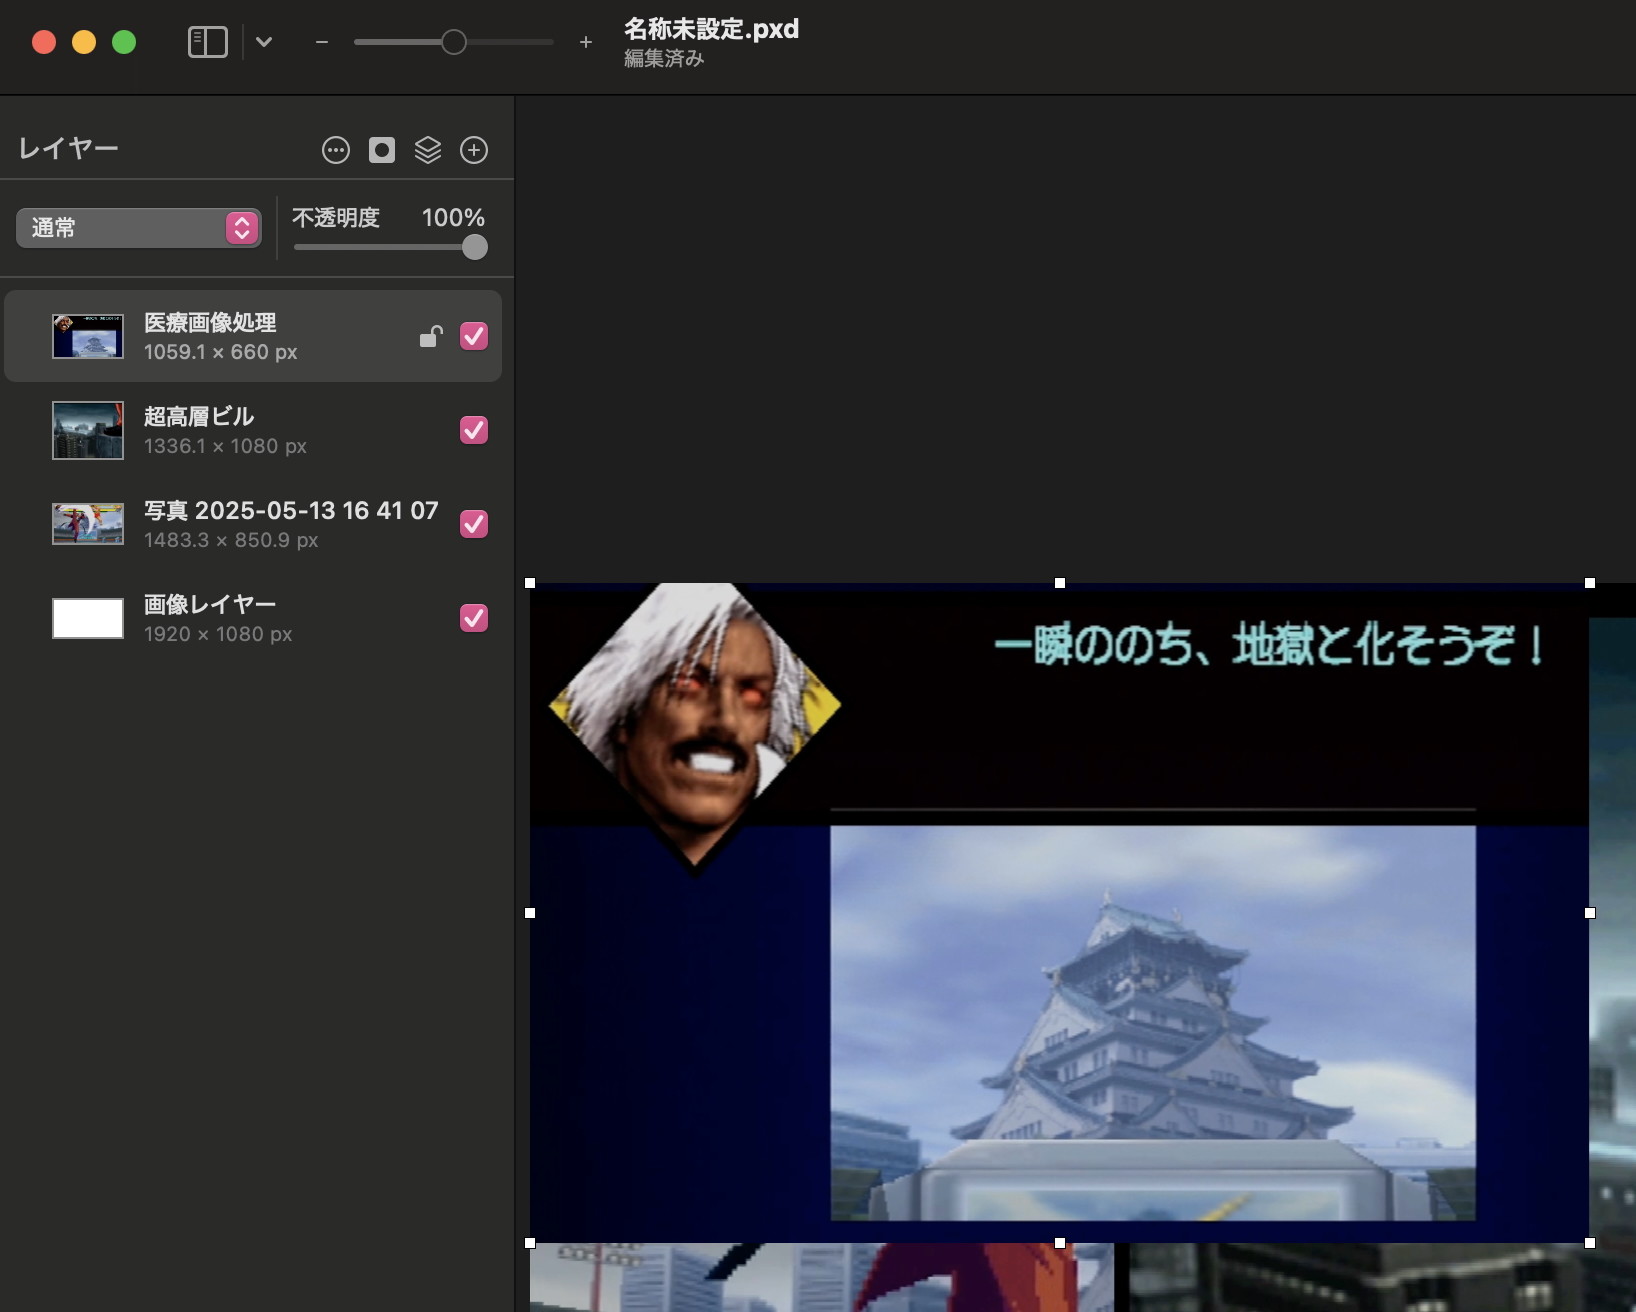The width and height of the screenshot is (1636, 1312).
Task: Click the 名称未設定.pxd document title
Action: coord(711,29)
